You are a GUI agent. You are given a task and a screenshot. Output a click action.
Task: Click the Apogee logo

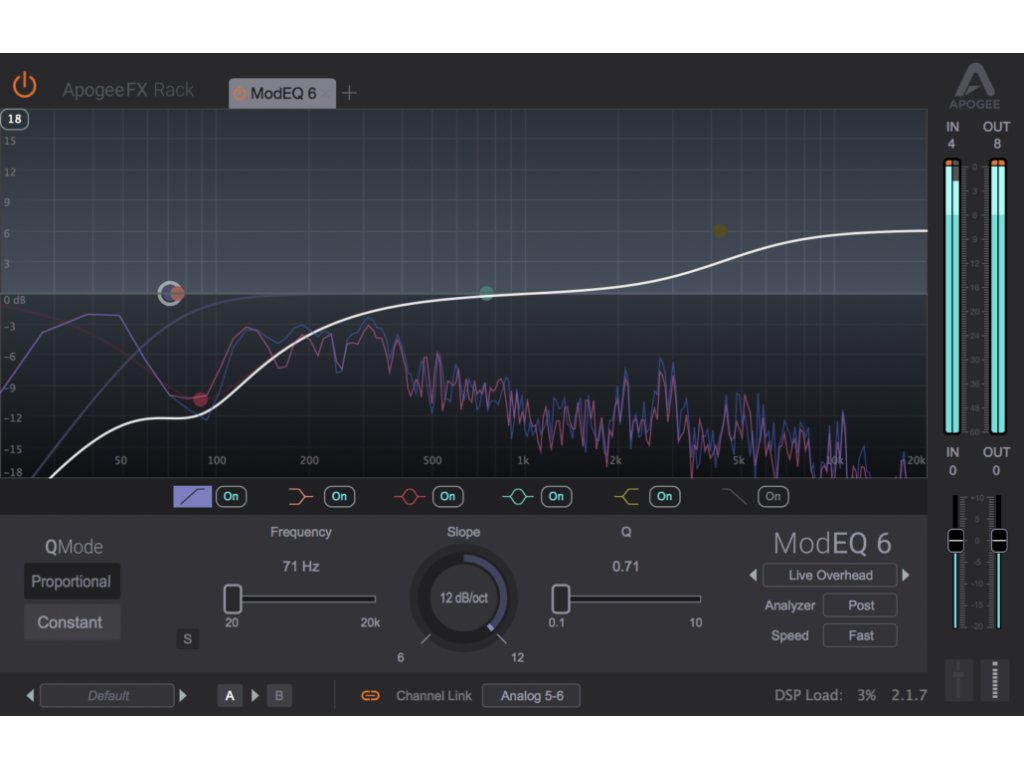coord(974,86)
